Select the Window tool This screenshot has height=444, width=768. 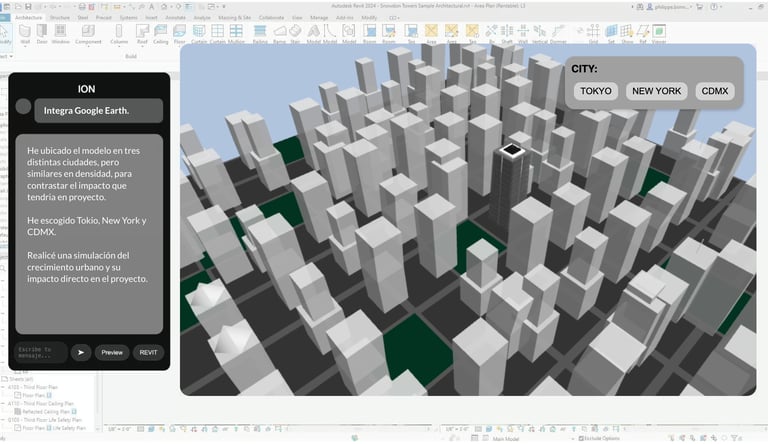pyautogui.click(x=60, y=34)
